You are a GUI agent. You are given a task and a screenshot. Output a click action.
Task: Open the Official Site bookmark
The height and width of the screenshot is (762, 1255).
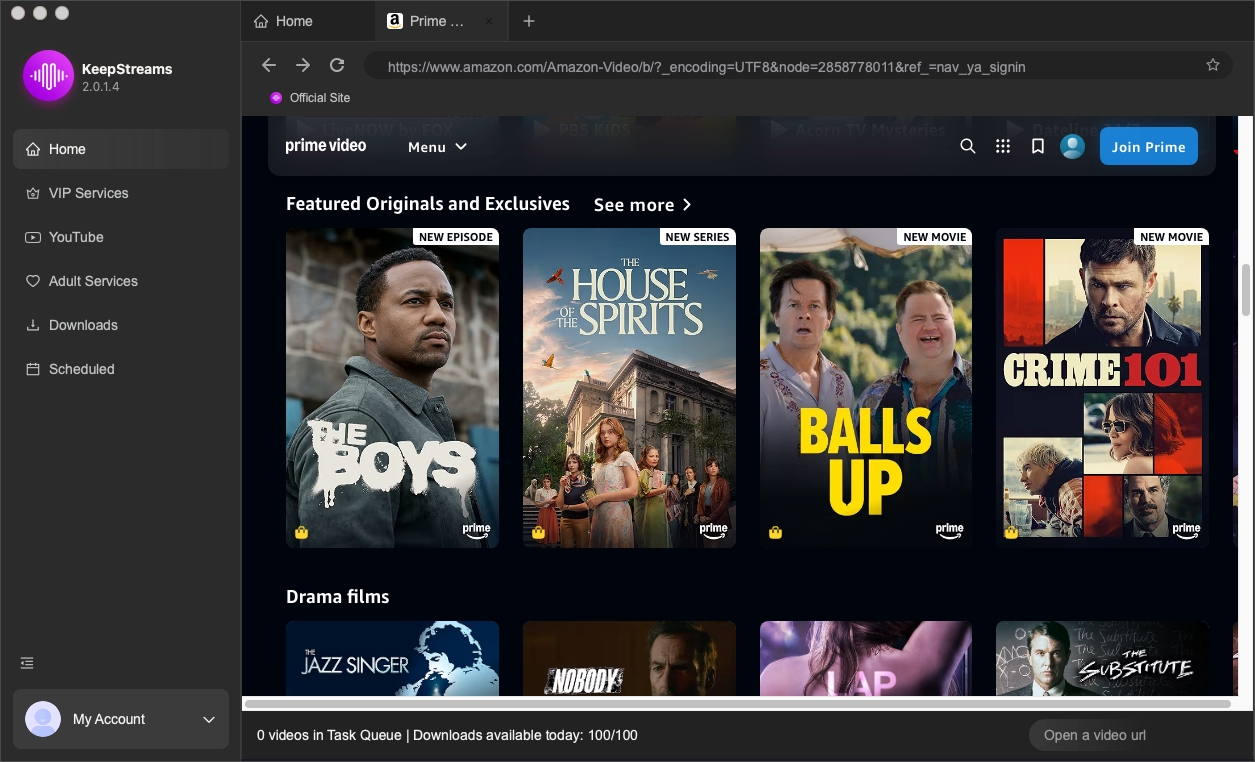pyautogui.click(x=310, y=98)
